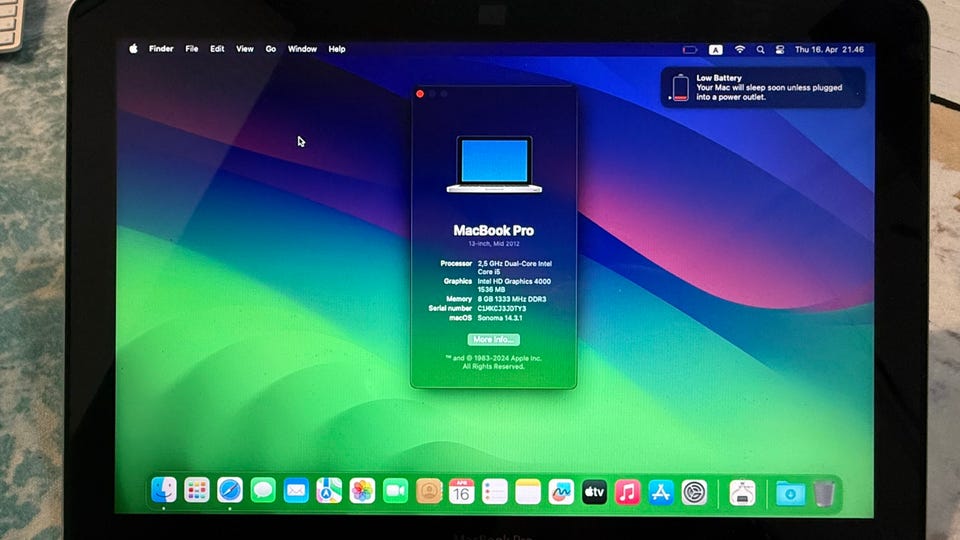
Task: Open the Wi-Fi status menu
Action: coord(740,50)
